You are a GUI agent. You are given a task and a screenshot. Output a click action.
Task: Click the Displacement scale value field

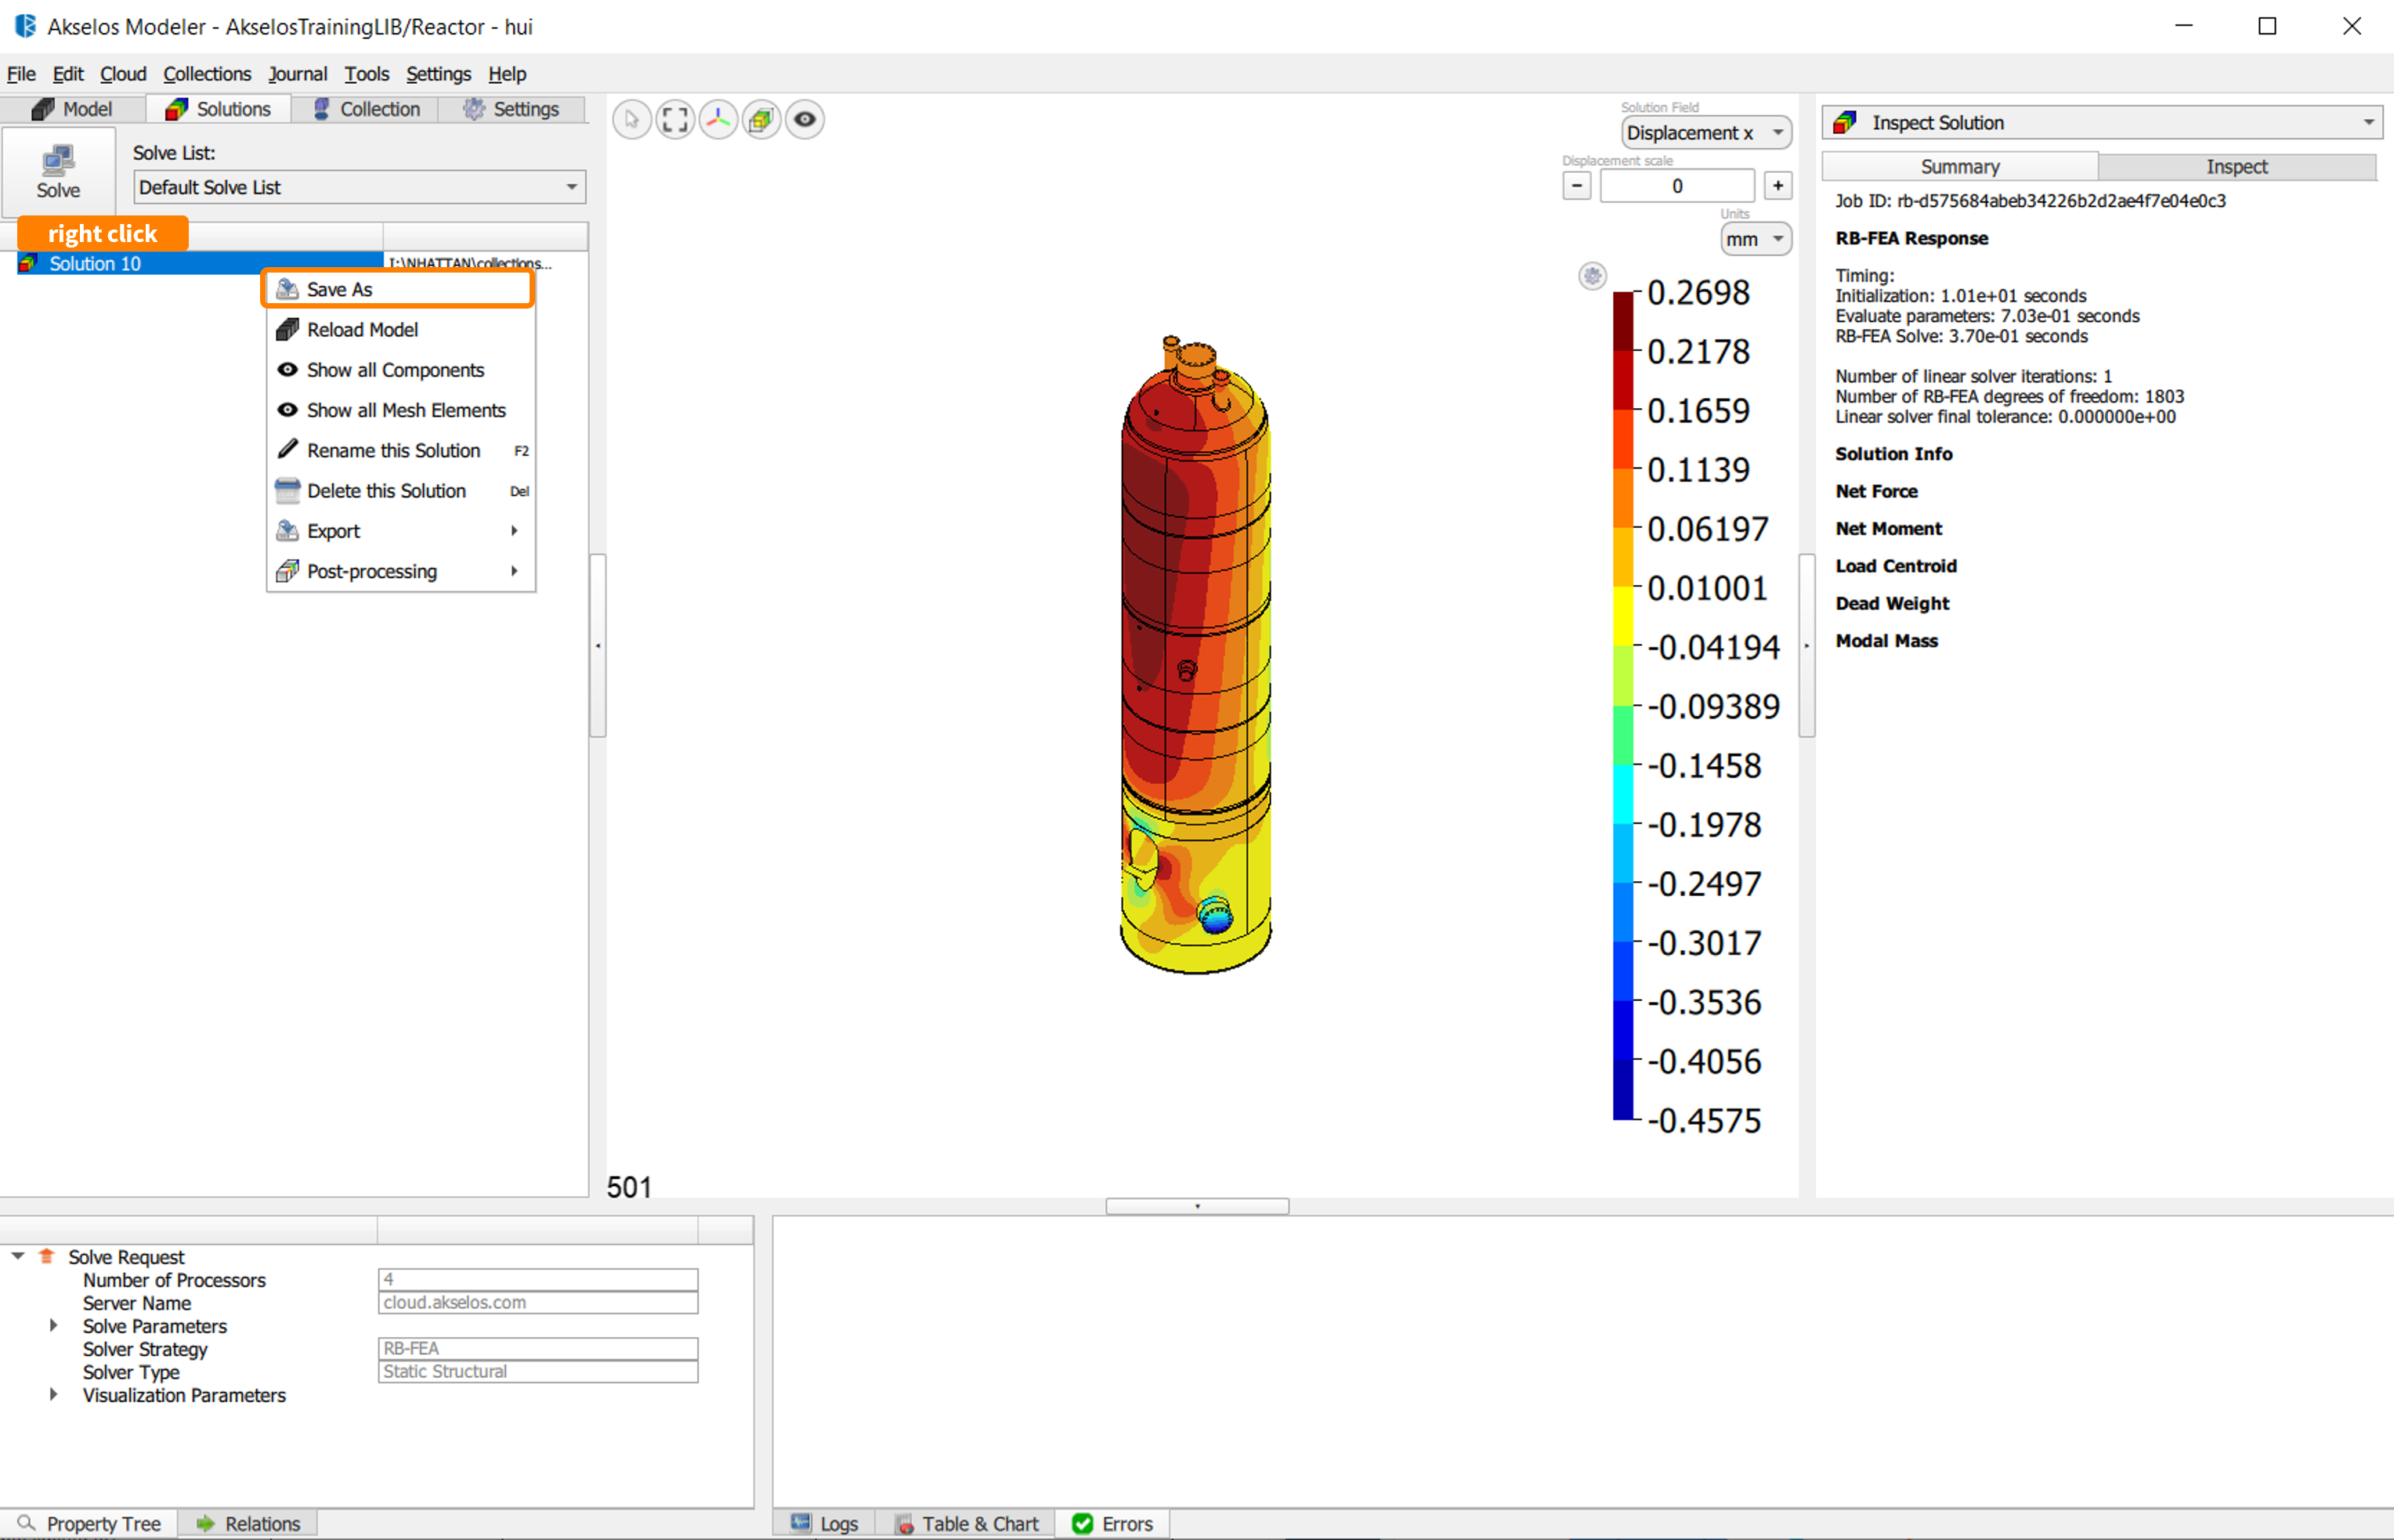point(1676,186)
